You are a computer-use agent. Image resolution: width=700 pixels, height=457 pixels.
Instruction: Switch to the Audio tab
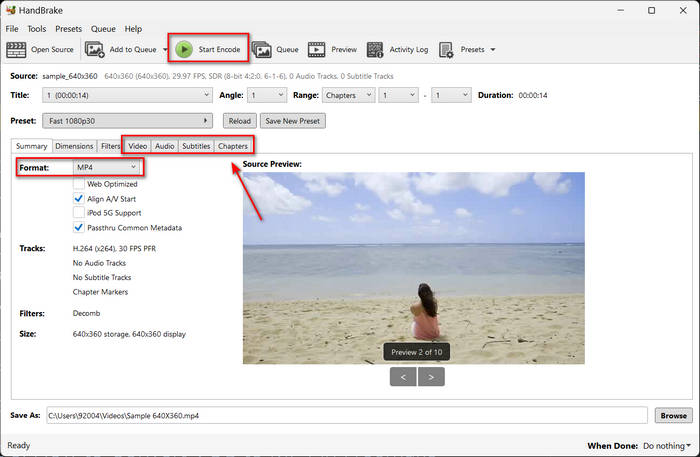point(165,146)
